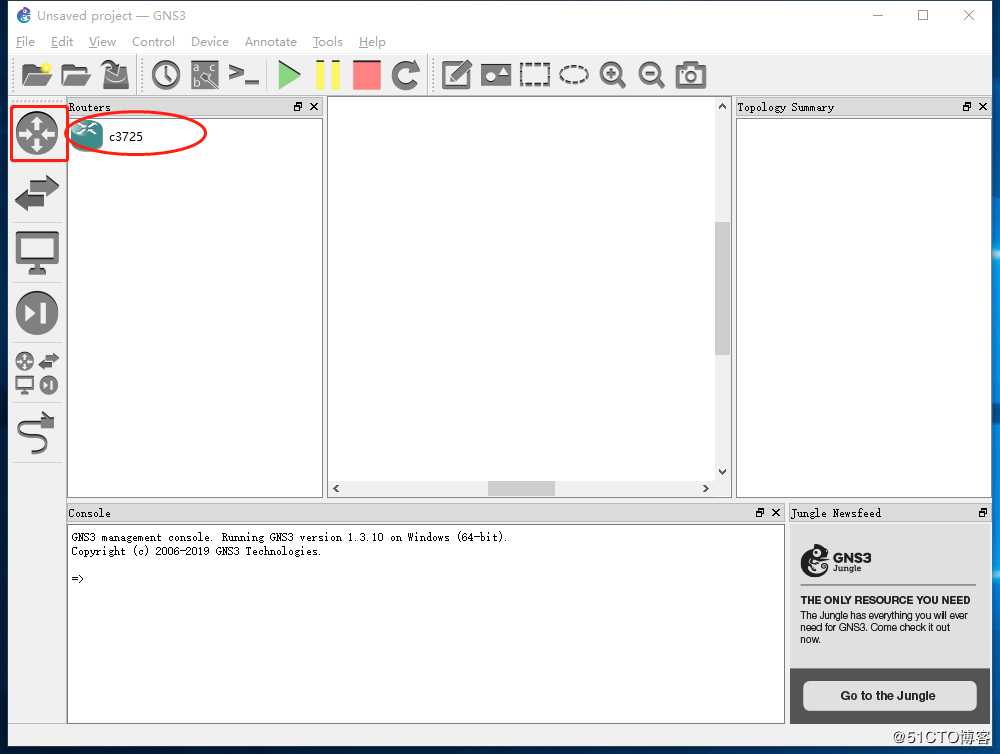Open the Help menu
Viewport: 1000px width, 754px height.
tap(372, 41)
